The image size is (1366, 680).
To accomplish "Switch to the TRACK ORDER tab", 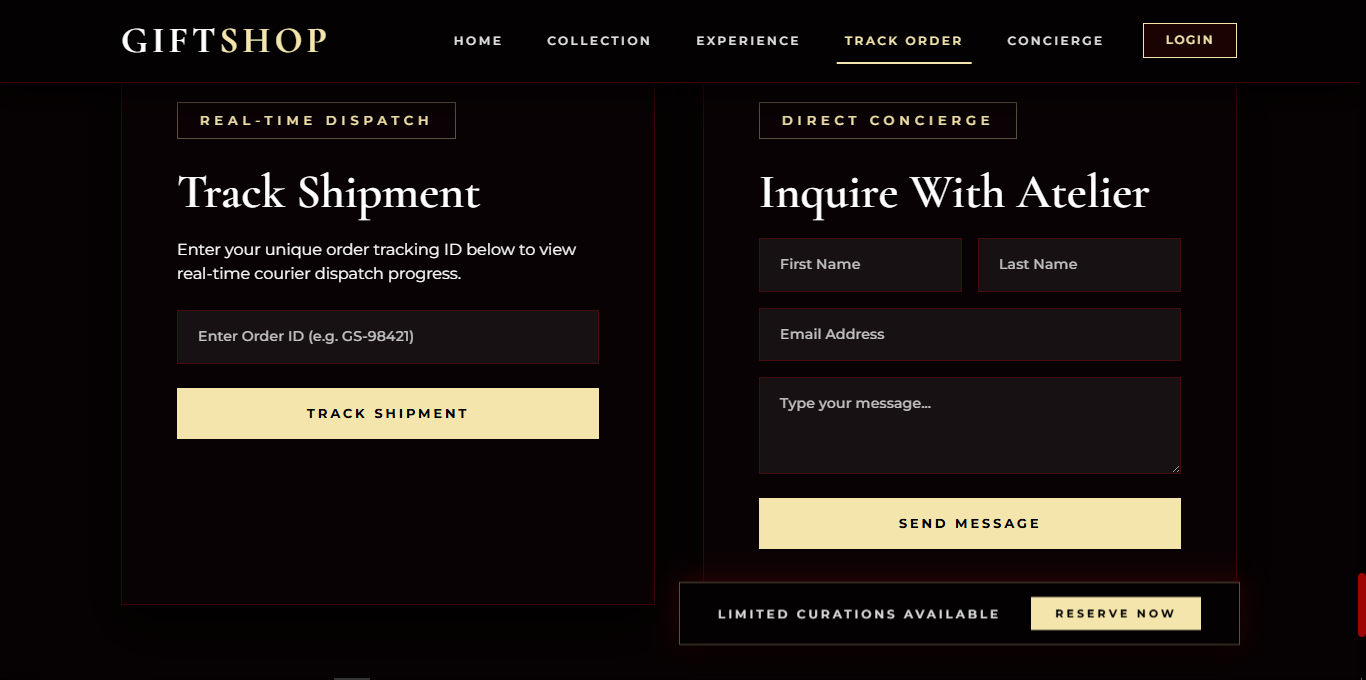I will pyautogui.click(x=904, y=41).
